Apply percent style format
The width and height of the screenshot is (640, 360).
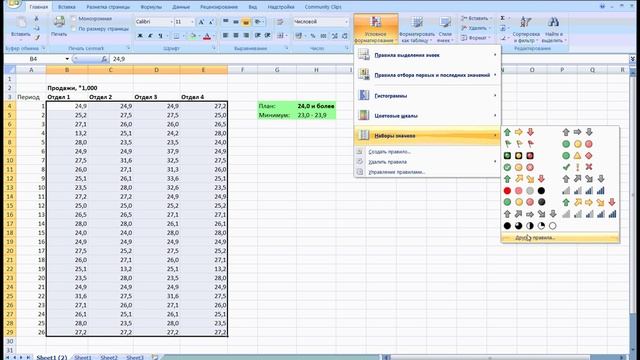coord(313,36)
